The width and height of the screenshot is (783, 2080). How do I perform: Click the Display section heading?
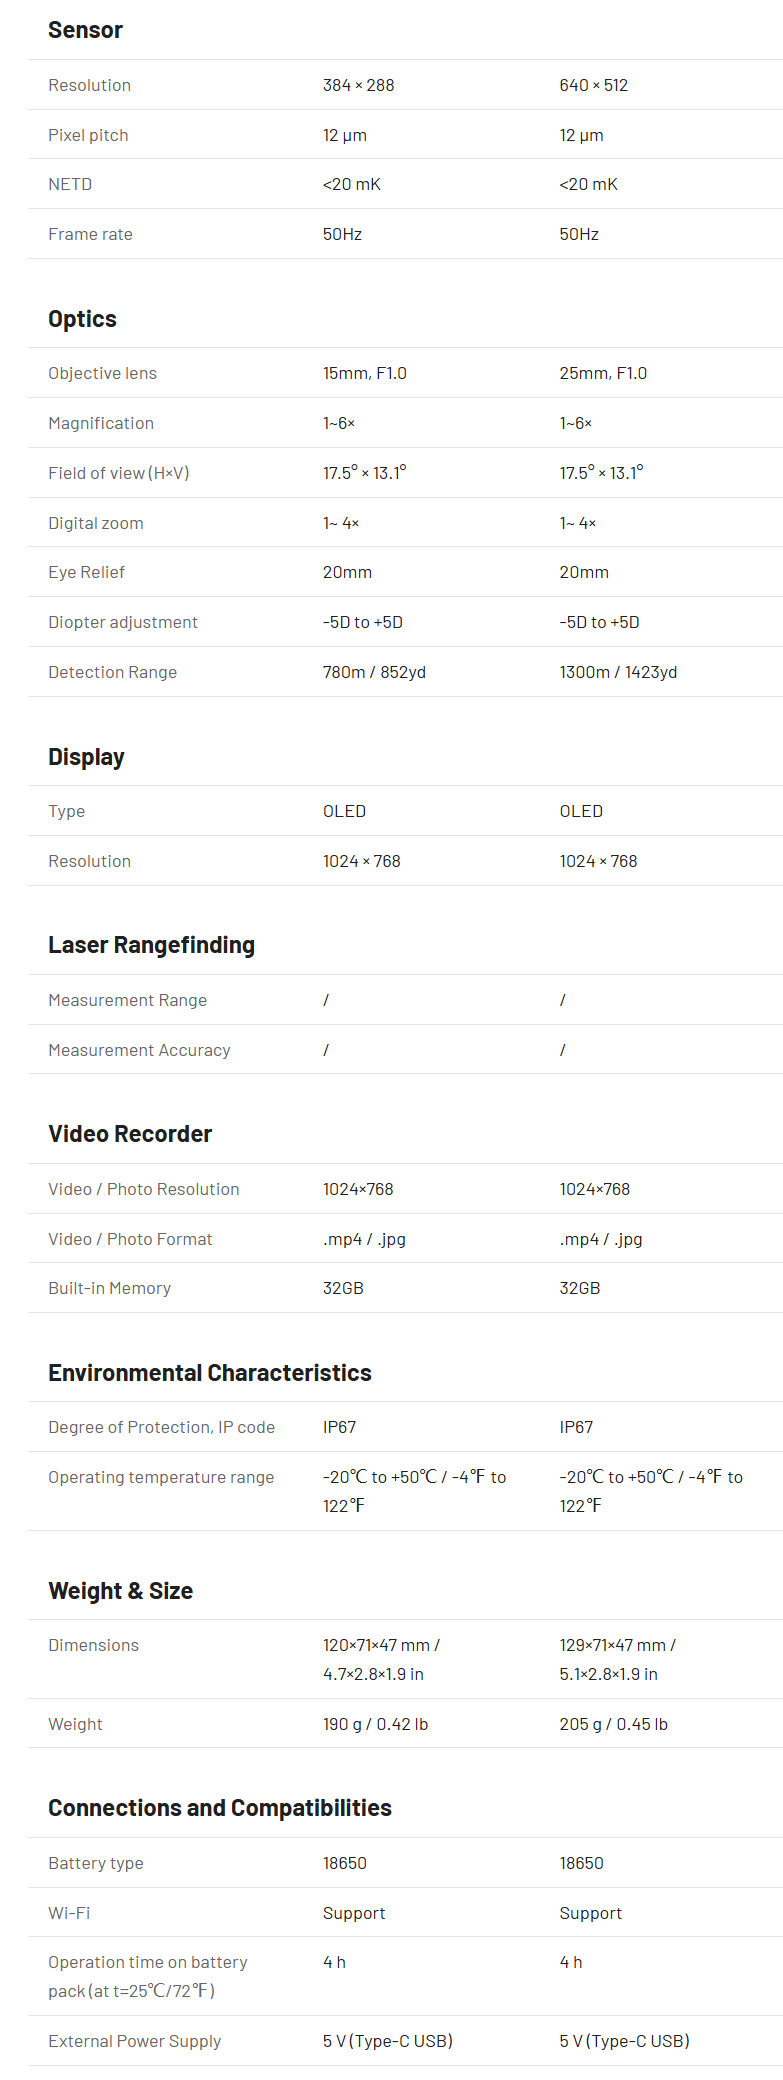(86, 757)
